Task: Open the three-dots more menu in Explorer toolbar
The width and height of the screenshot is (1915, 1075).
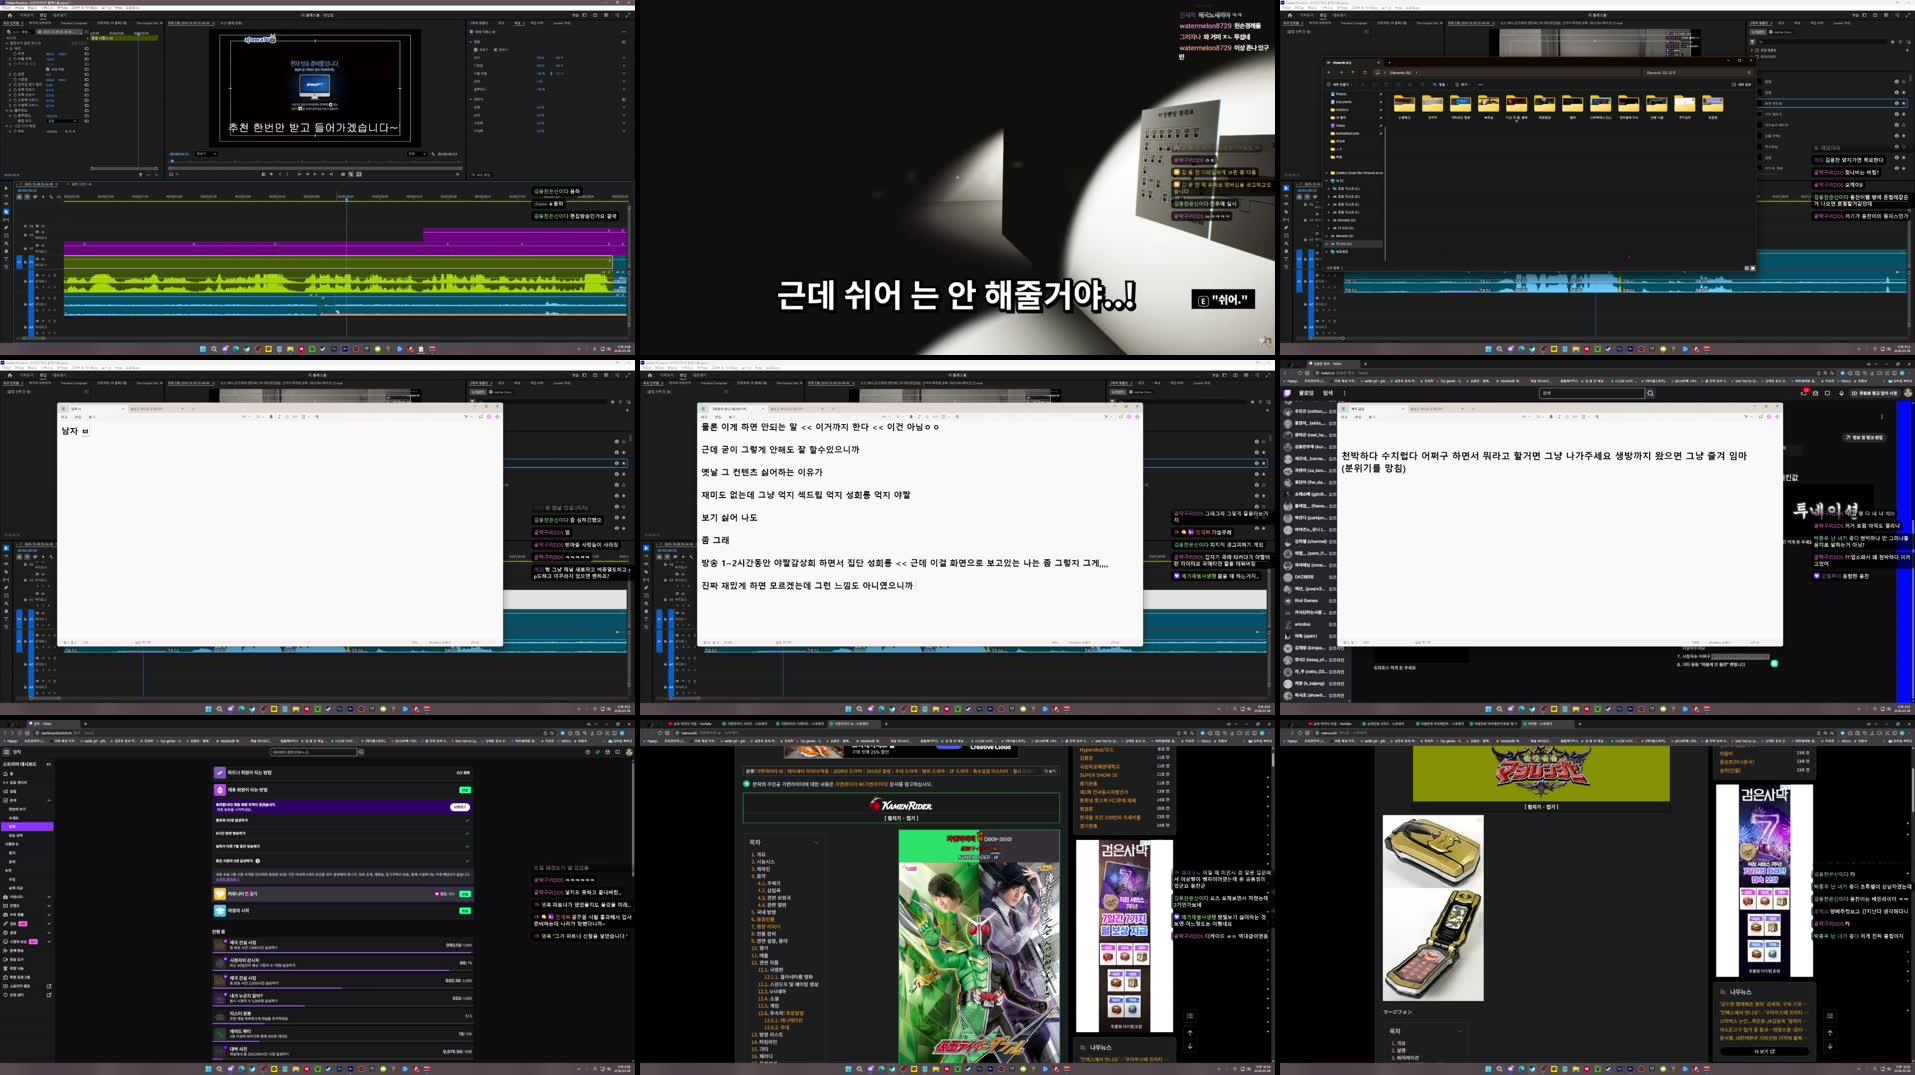Action: tap(1478, 84)
